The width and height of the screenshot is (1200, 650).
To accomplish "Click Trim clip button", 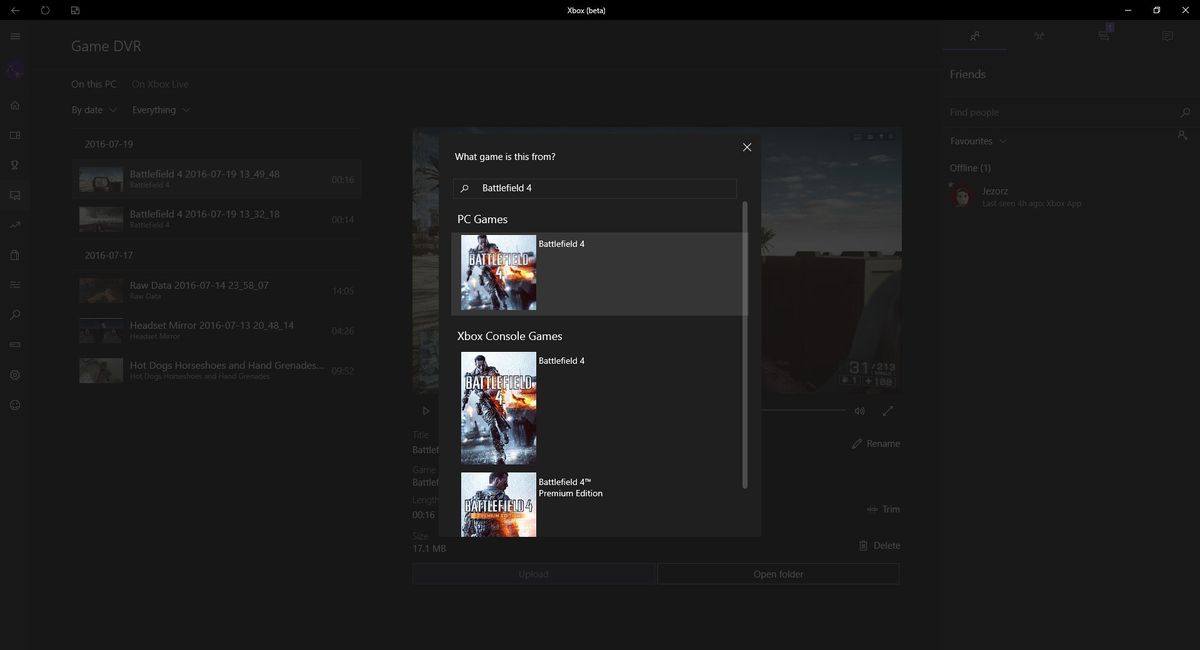I will click(884, 509).
